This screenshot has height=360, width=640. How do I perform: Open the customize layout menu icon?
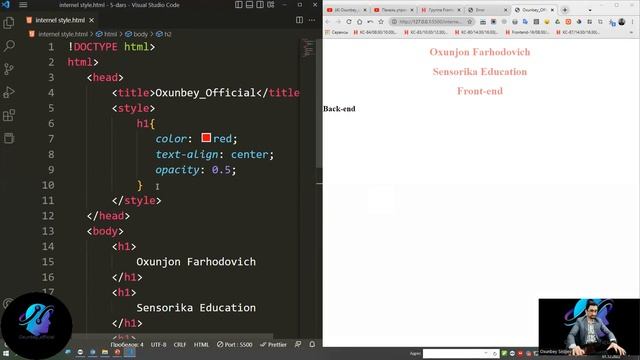271,5
